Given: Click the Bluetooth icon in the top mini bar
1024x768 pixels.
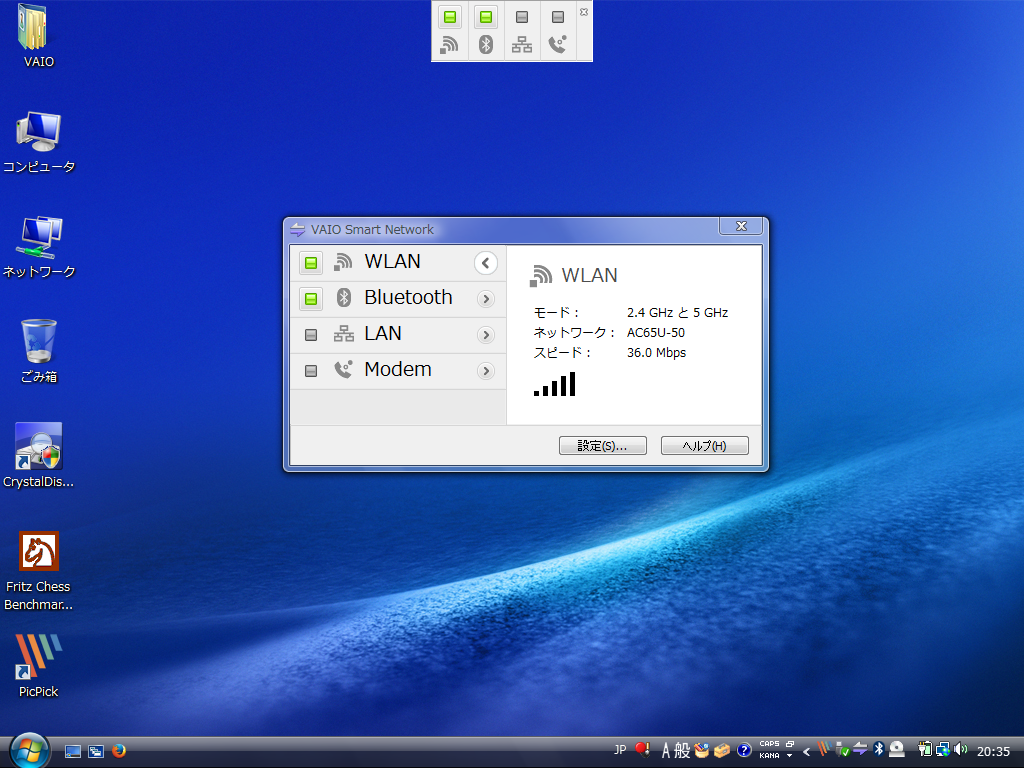Looking at the screenshot, I should [x=486, y=44].
